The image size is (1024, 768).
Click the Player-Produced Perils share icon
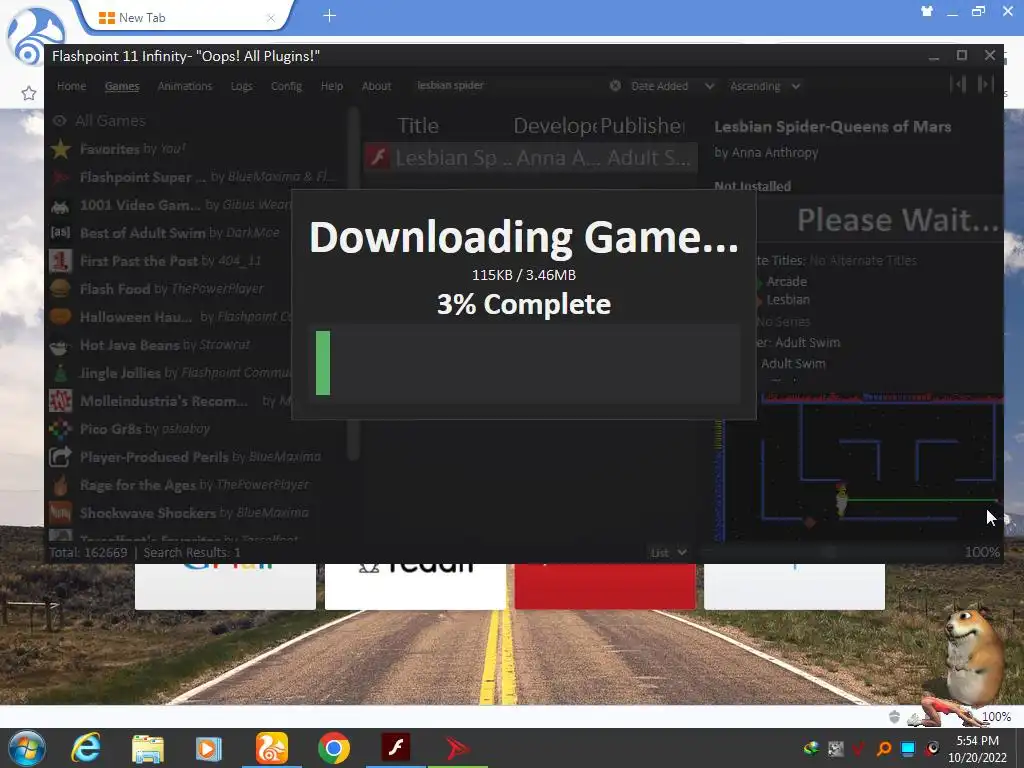pos(60,456)
